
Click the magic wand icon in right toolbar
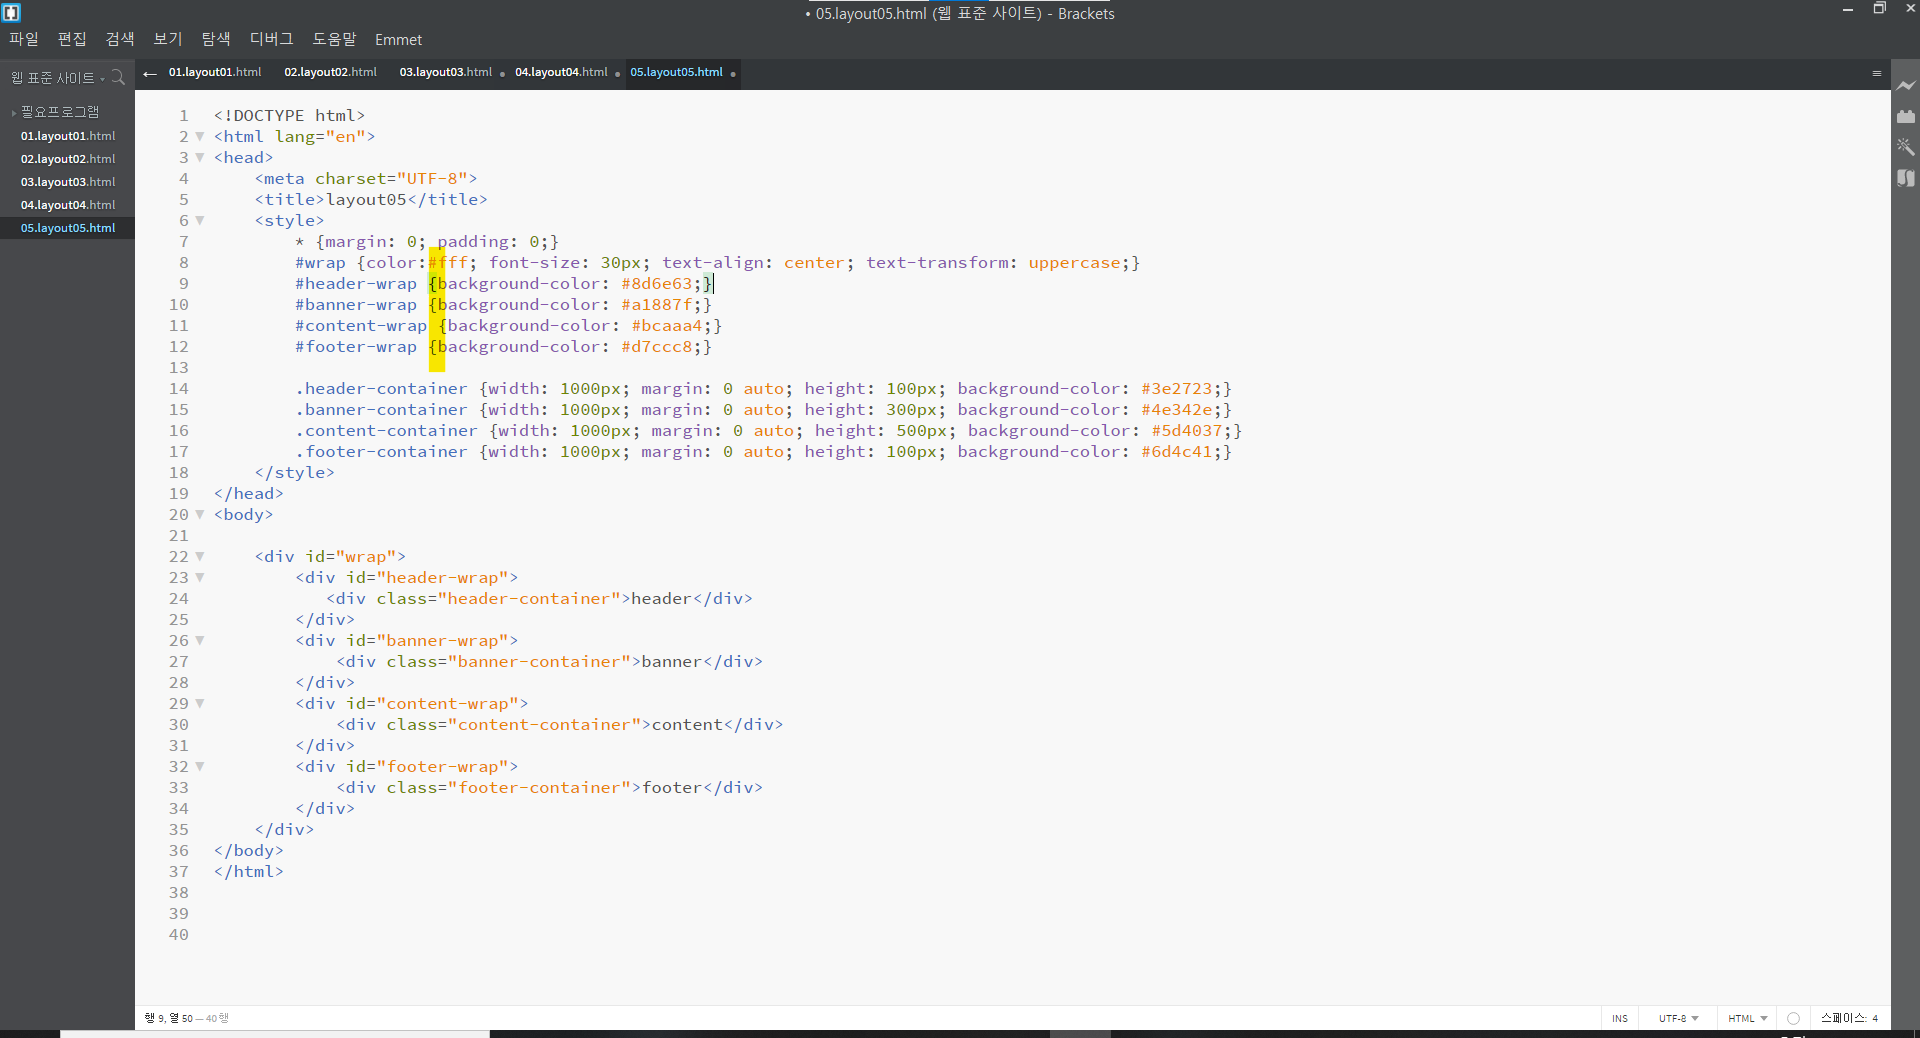[1906, 147]
